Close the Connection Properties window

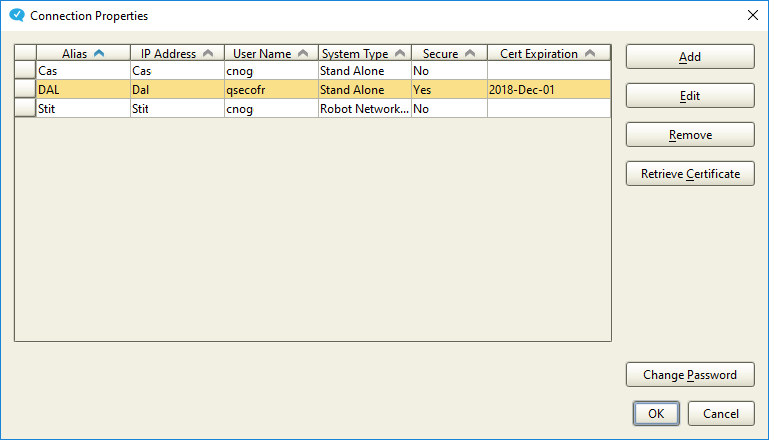click(752, 16)
